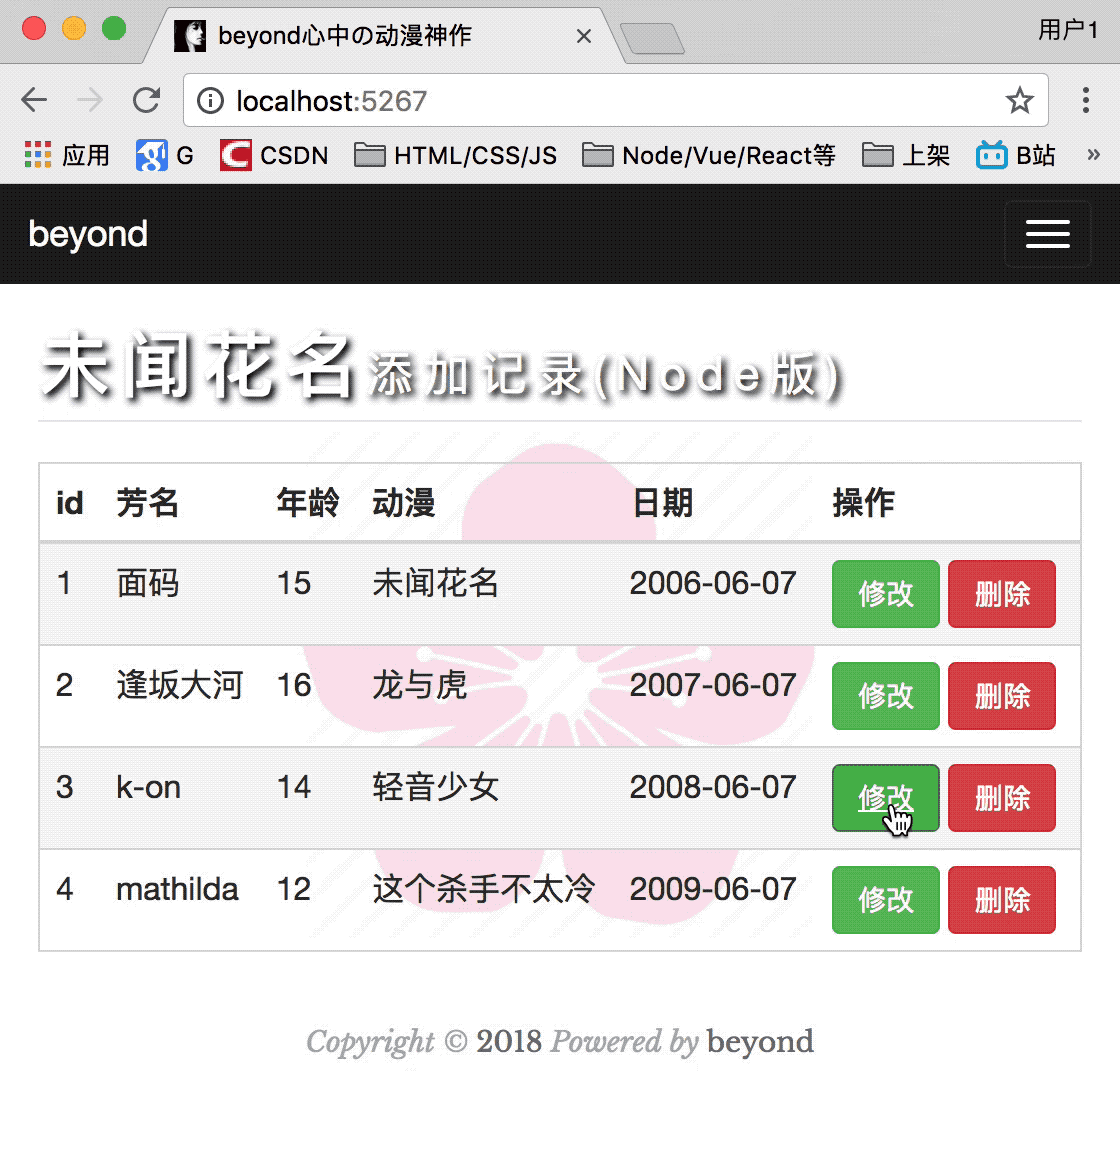This screenshot has width=1120, height=1160.
Task: Open the 上架 bookmark folder
Action: point(906,155)
